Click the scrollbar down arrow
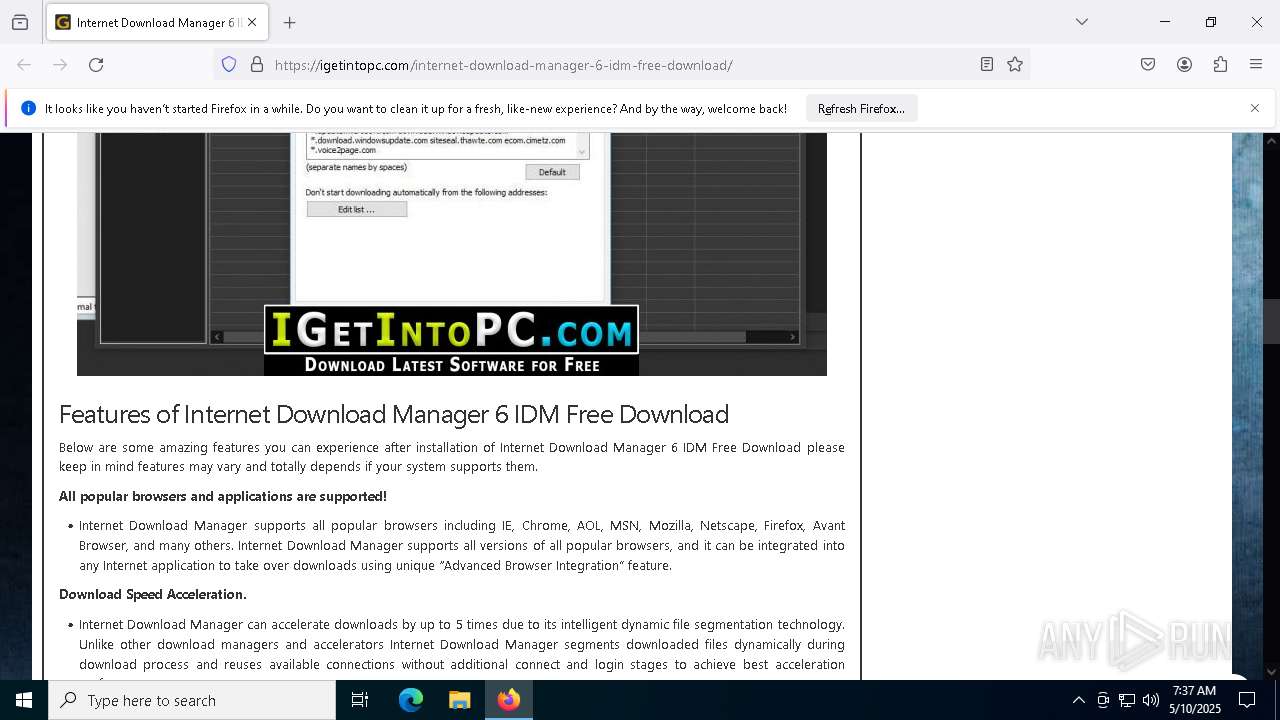This screenshot has height=720, width=1280. (x=1271, y=671)
